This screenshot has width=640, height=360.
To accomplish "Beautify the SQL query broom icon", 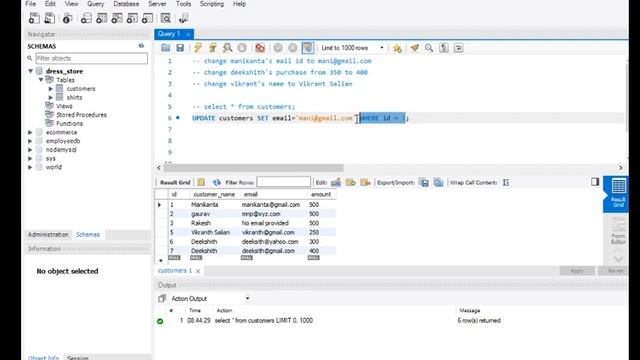I will pos(415,48).
